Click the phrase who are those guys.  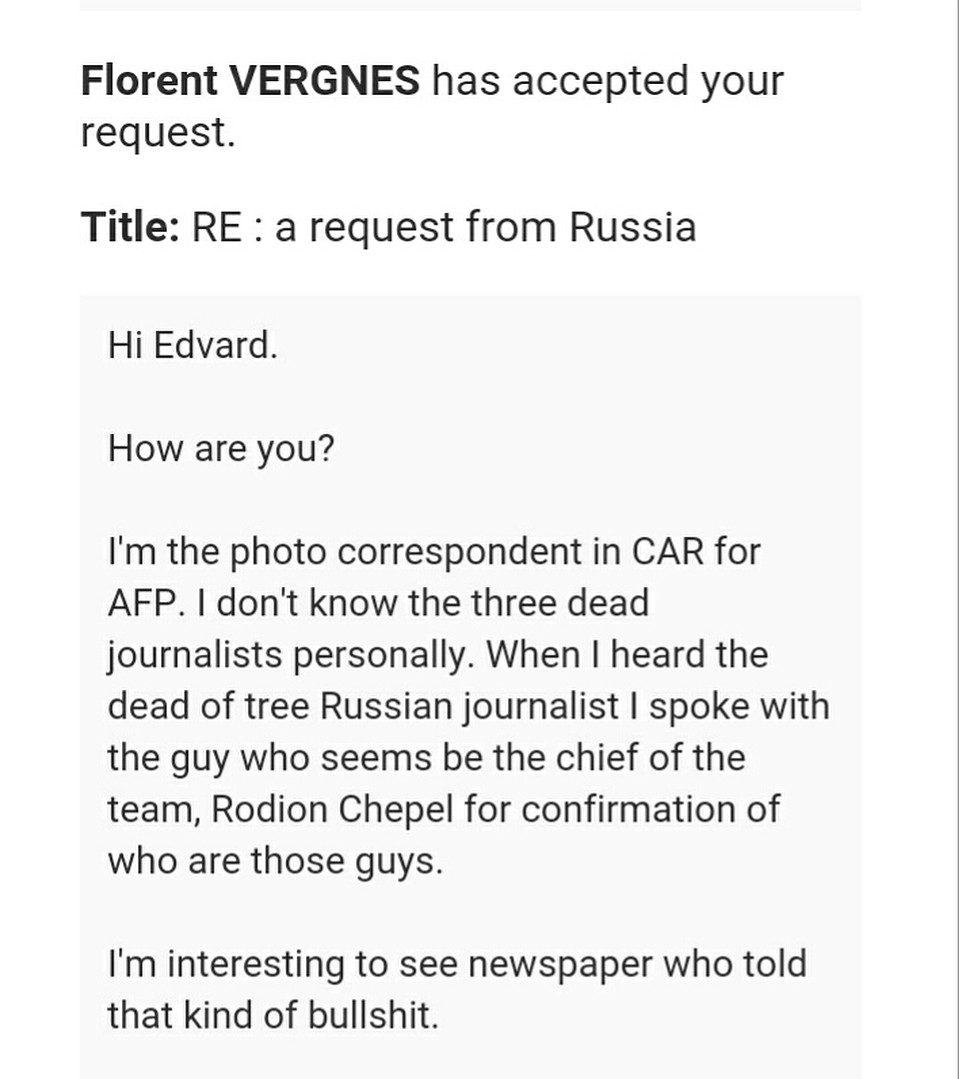[275, 862]
